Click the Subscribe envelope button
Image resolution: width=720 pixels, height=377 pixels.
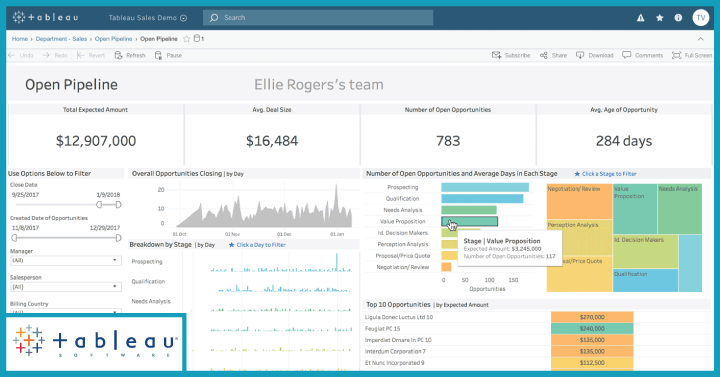pos(511,55)
